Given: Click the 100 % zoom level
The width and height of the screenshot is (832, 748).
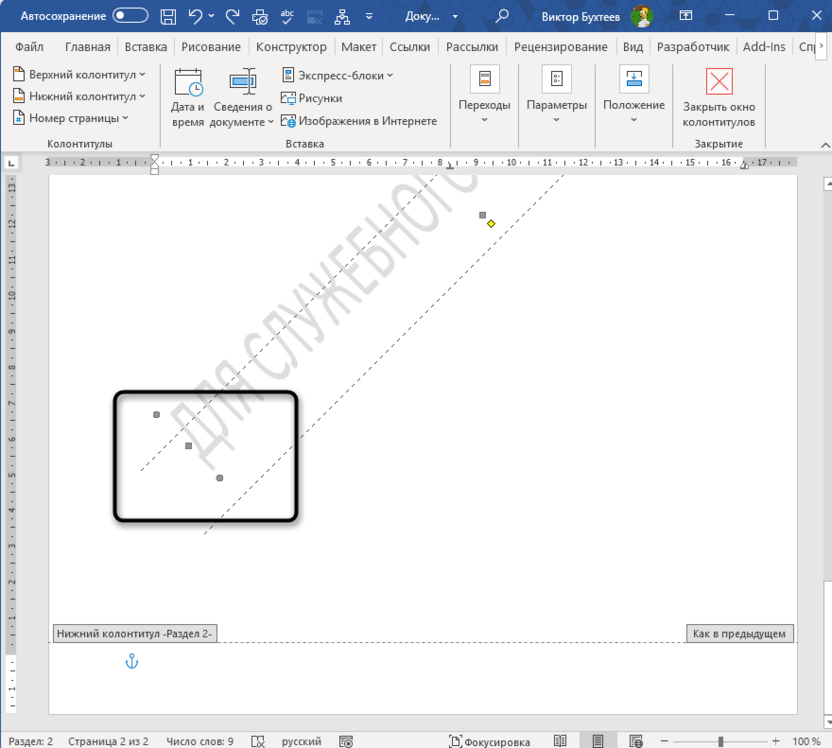Looking at the screenshot, I should (806, 741).
